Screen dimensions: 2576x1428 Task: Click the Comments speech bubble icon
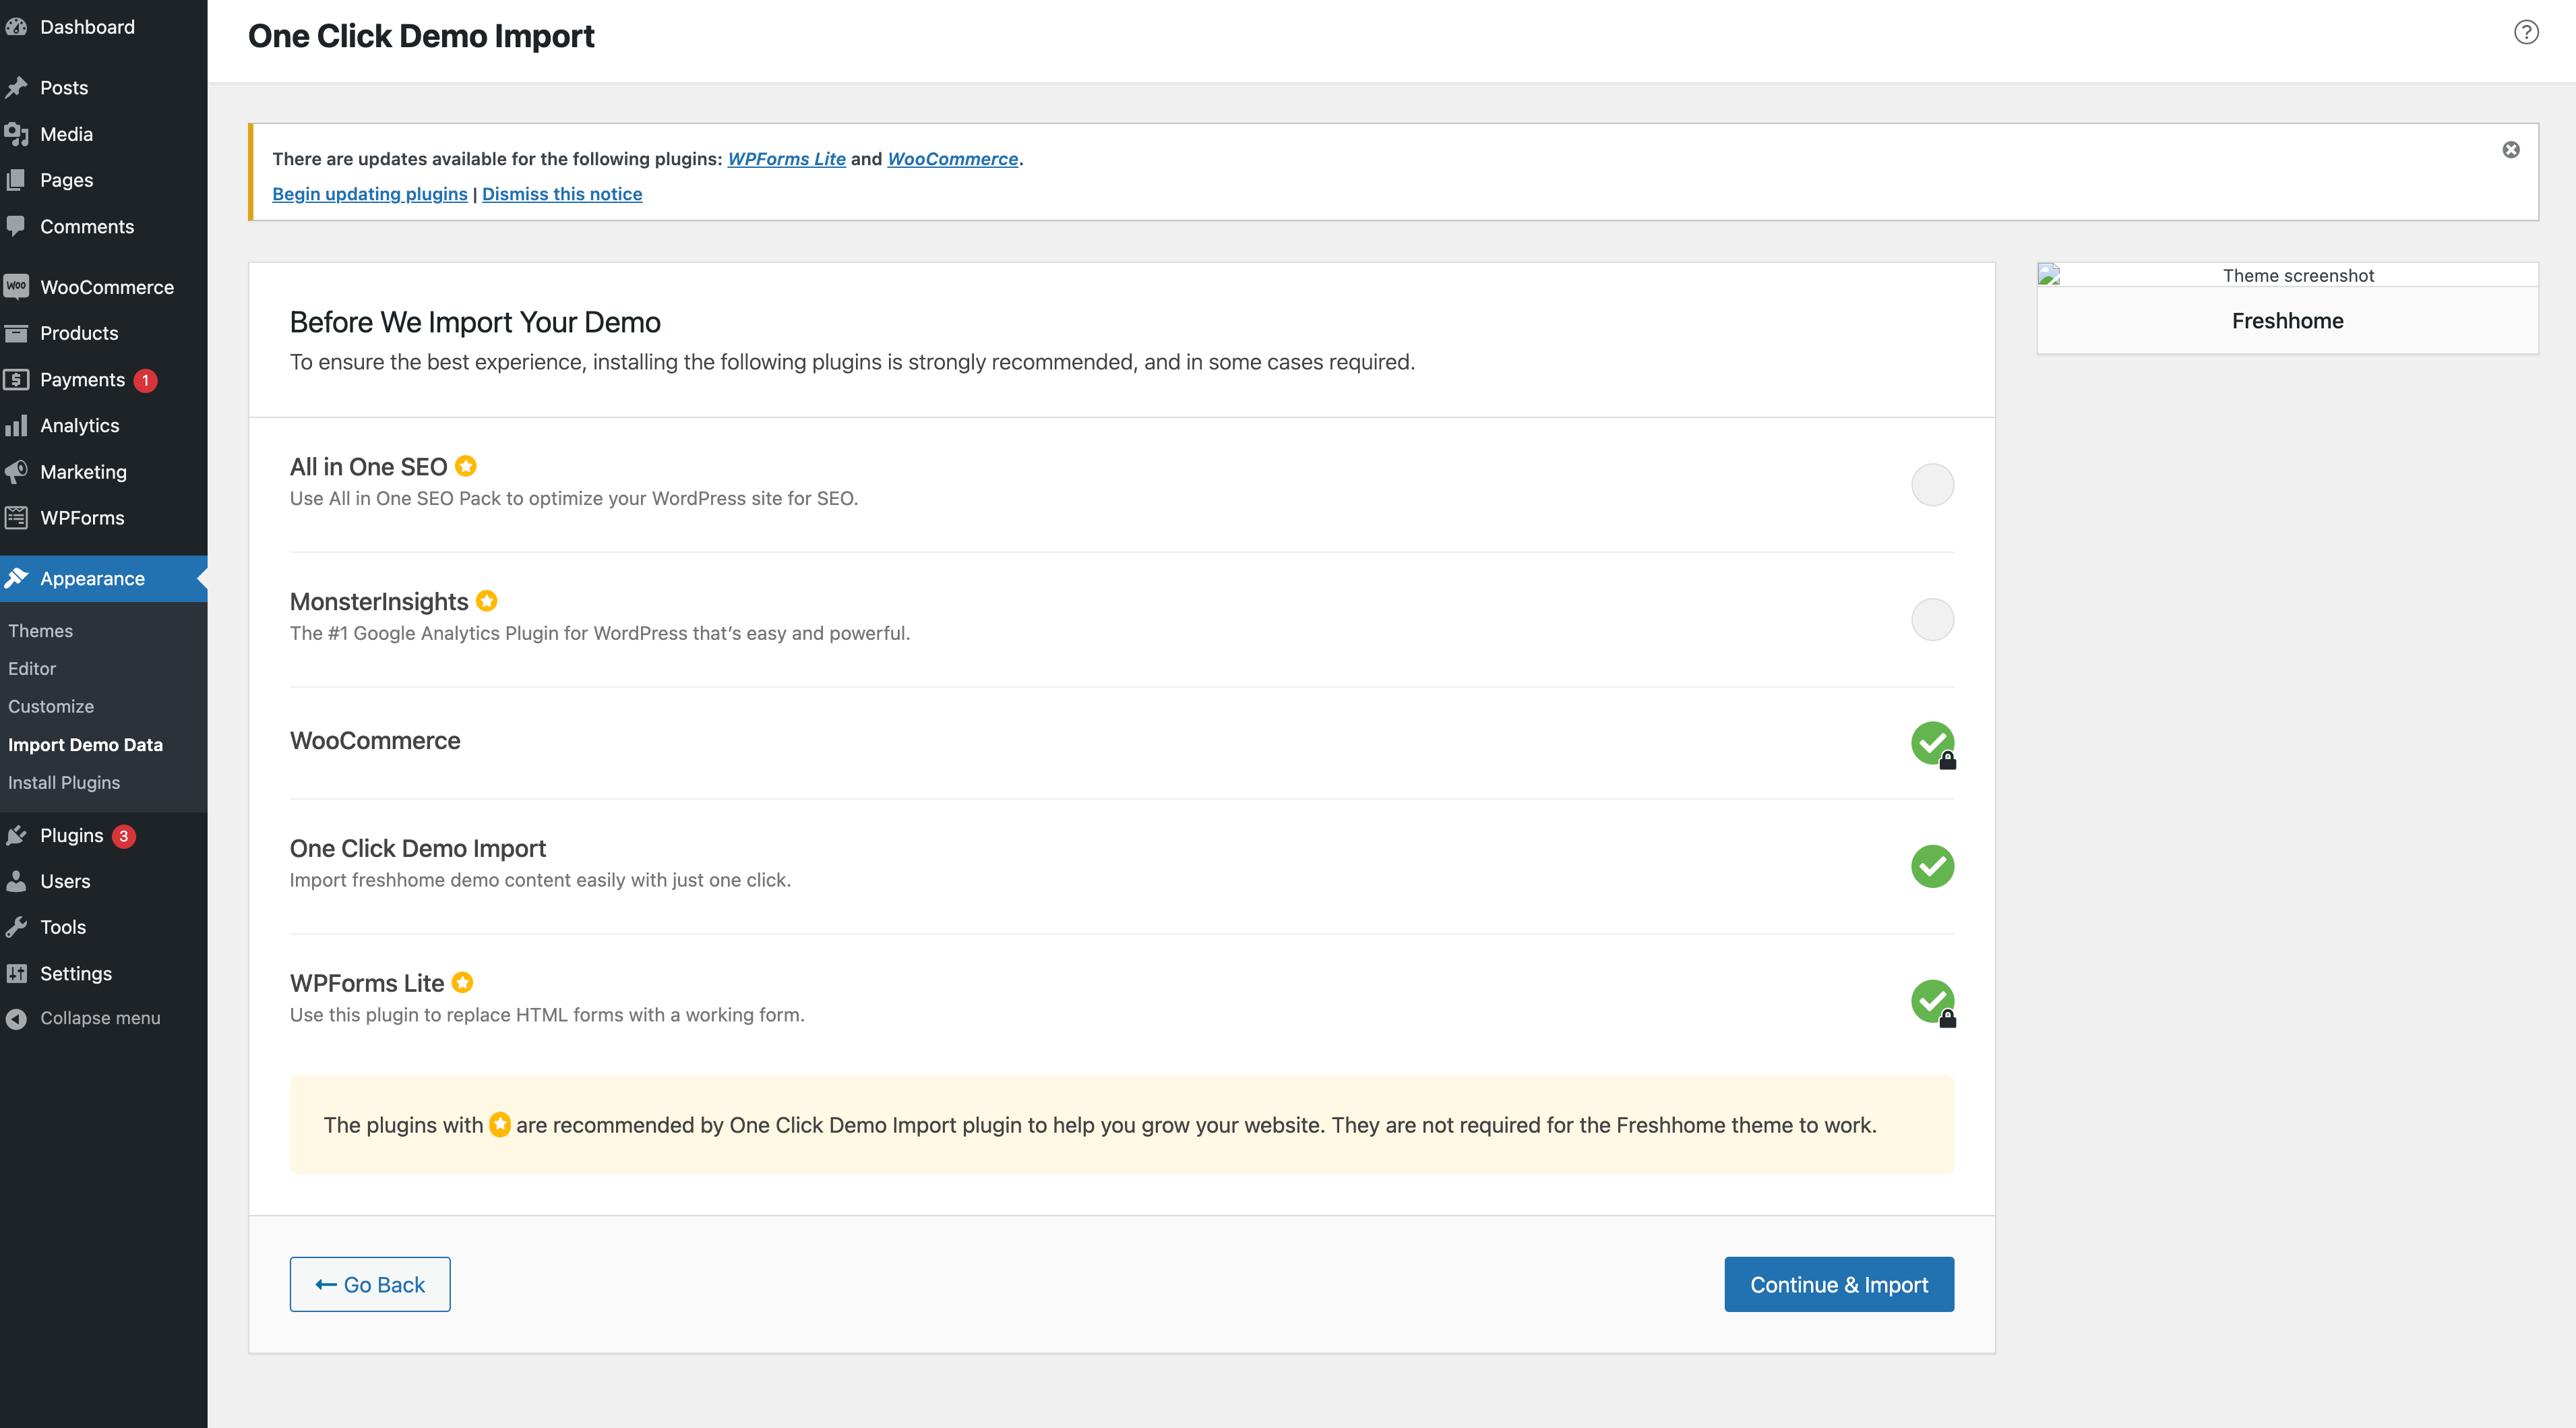(x=17, y=226)
